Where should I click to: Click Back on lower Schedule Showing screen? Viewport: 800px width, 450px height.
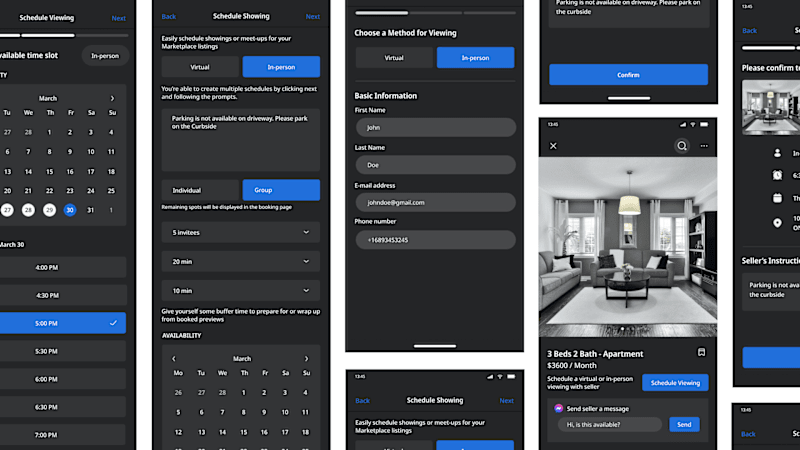[x=362, y=401]
